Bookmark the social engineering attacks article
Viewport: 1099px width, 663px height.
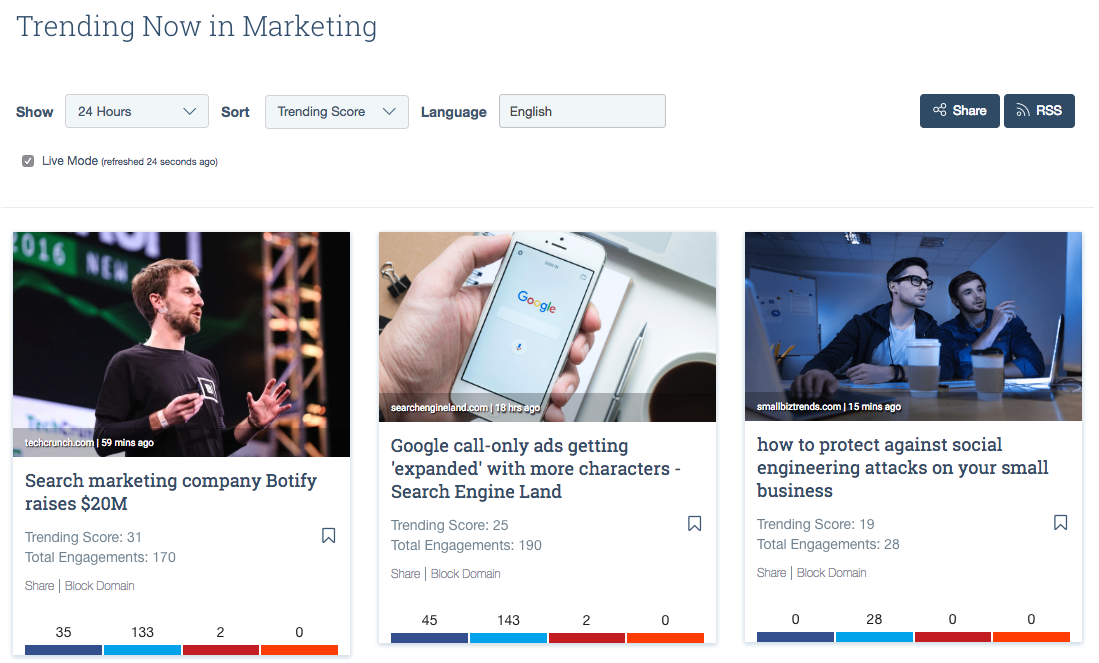pyautogui.click(x=1061, y=523)
